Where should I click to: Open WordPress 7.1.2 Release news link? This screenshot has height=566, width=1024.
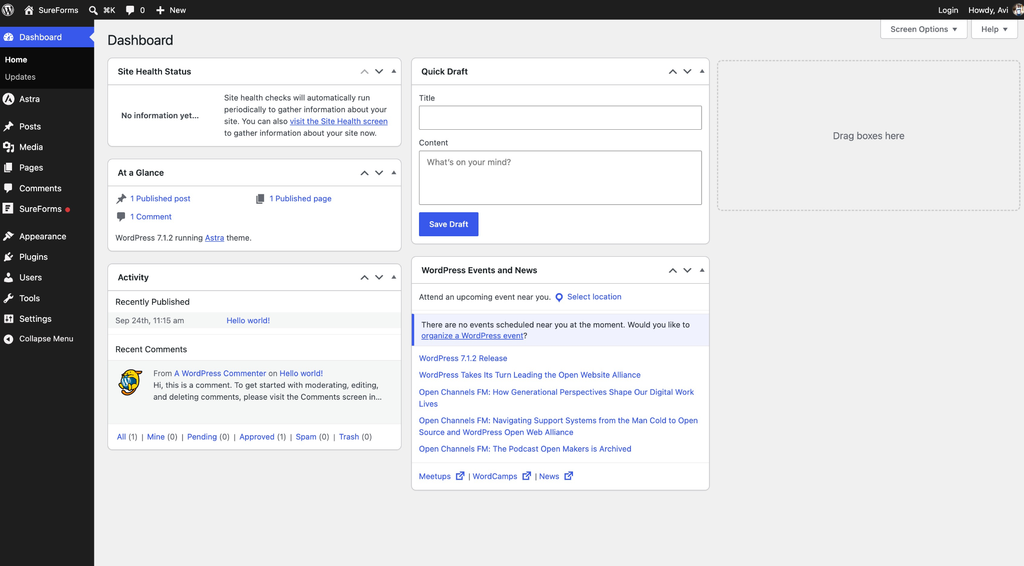463,358
